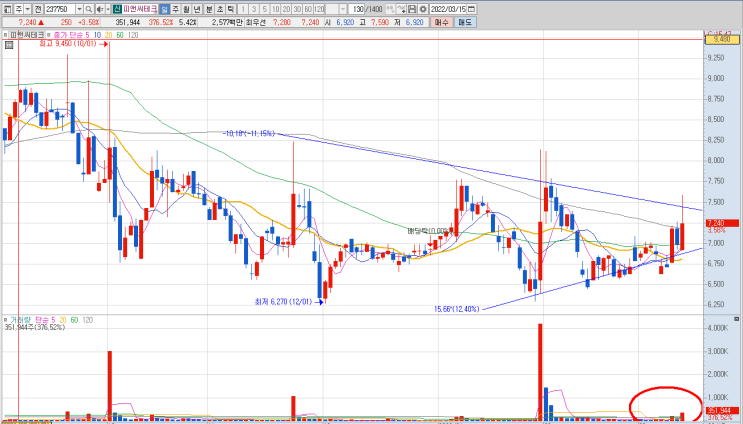
Task: Select the minute (분) chart tab
Action: click(209, 9)
